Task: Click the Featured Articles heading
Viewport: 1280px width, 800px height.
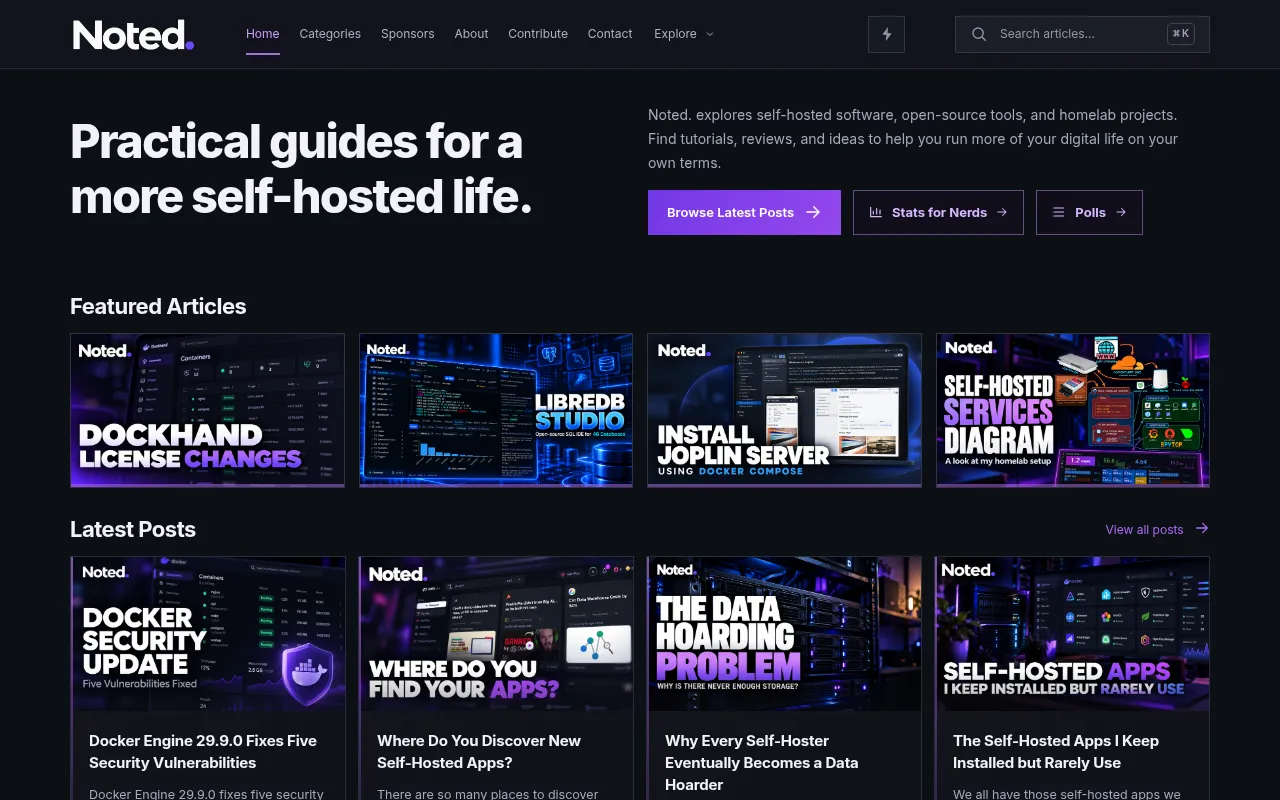Action: pyautogui.click(x=158, y=306)
